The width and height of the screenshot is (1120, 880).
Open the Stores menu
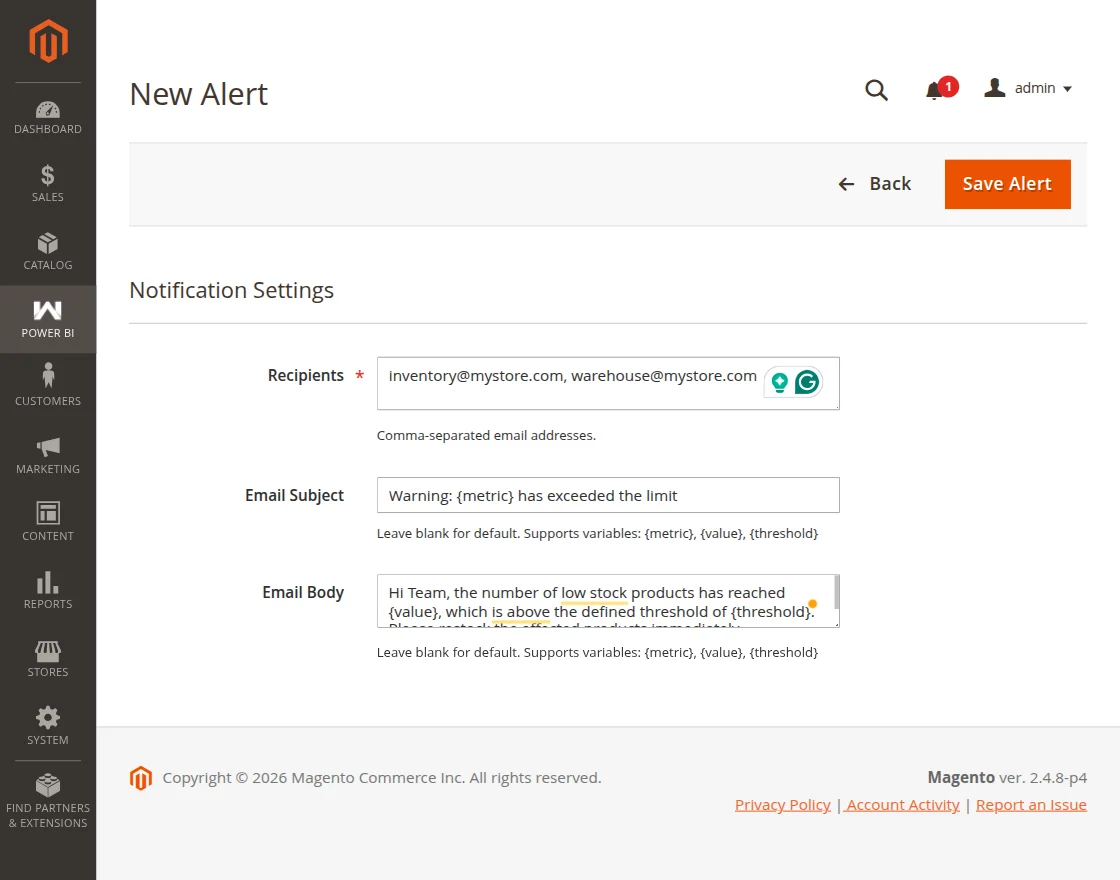pyautogui.click(x=48, y=659)
